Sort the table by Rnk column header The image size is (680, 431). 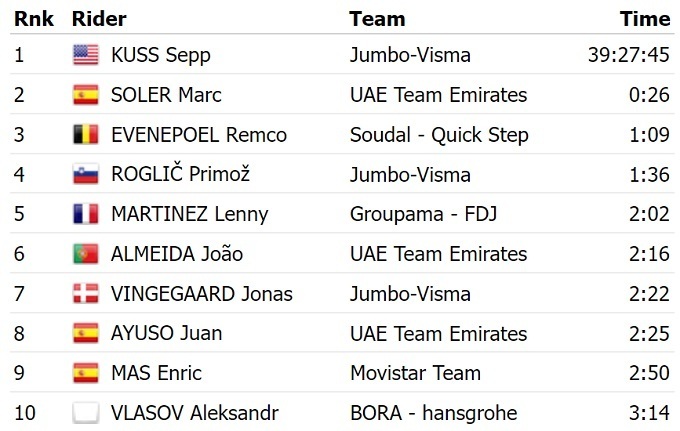pyautogui.click(x=33, y=19)
